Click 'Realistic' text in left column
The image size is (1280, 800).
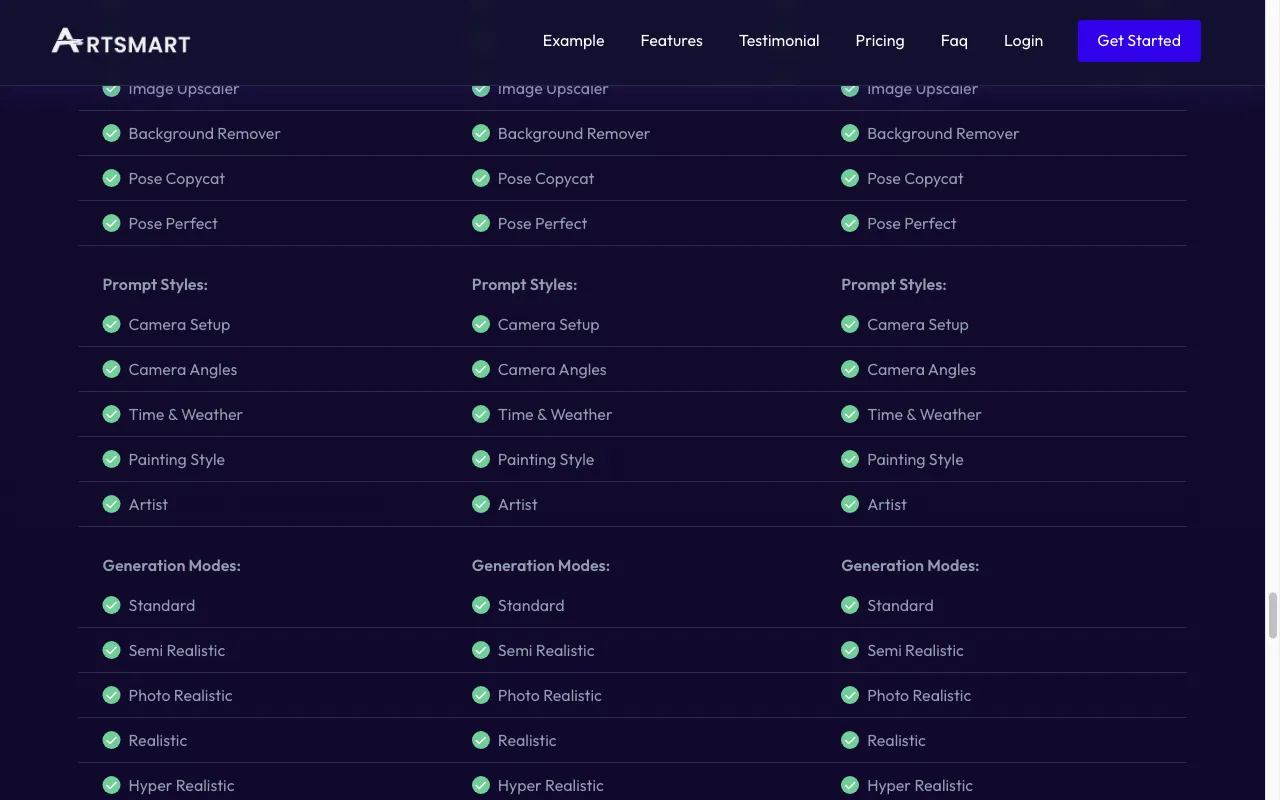(158, 740)
